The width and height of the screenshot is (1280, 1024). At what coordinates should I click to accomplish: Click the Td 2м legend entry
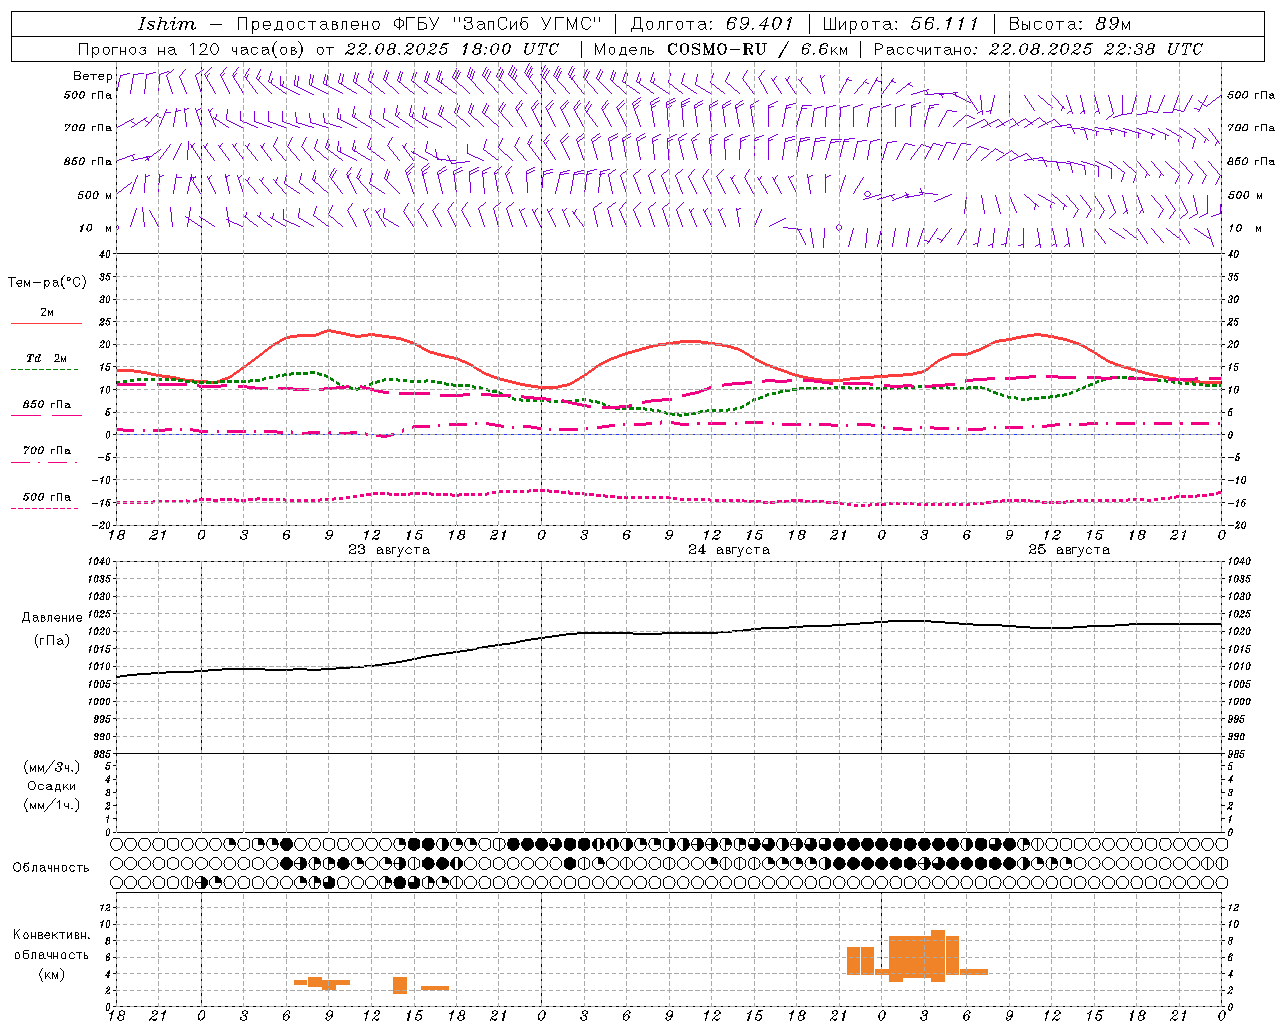coord(46,358)
